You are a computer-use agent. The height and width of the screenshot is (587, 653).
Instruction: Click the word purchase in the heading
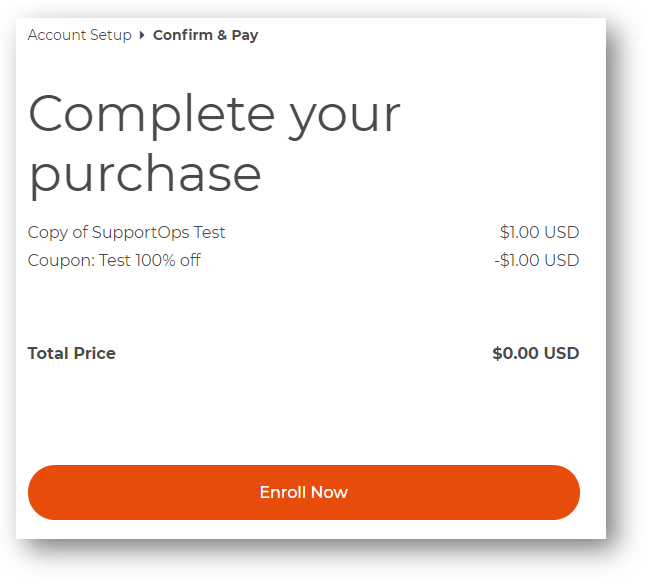coord(145,173)
